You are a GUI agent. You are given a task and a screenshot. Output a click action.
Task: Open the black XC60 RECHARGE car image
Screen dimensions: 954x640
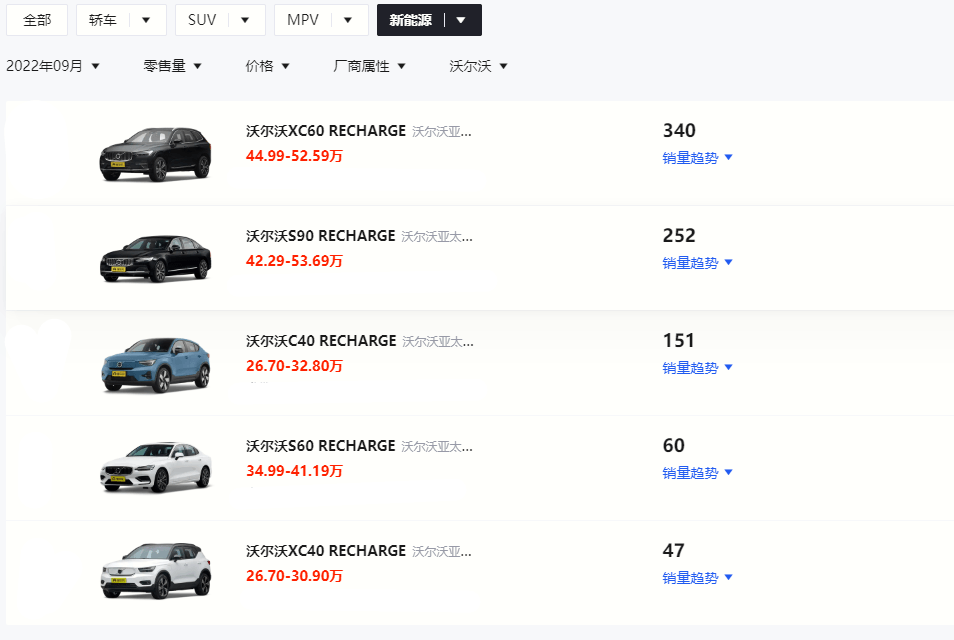point(156,153)
